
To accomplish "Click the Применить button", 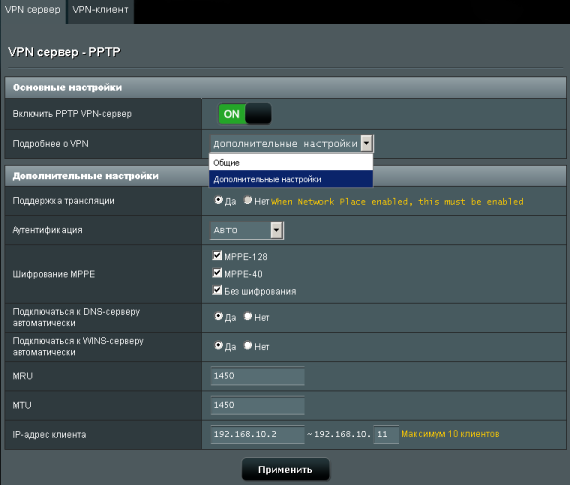I will (x=285, y=469).
